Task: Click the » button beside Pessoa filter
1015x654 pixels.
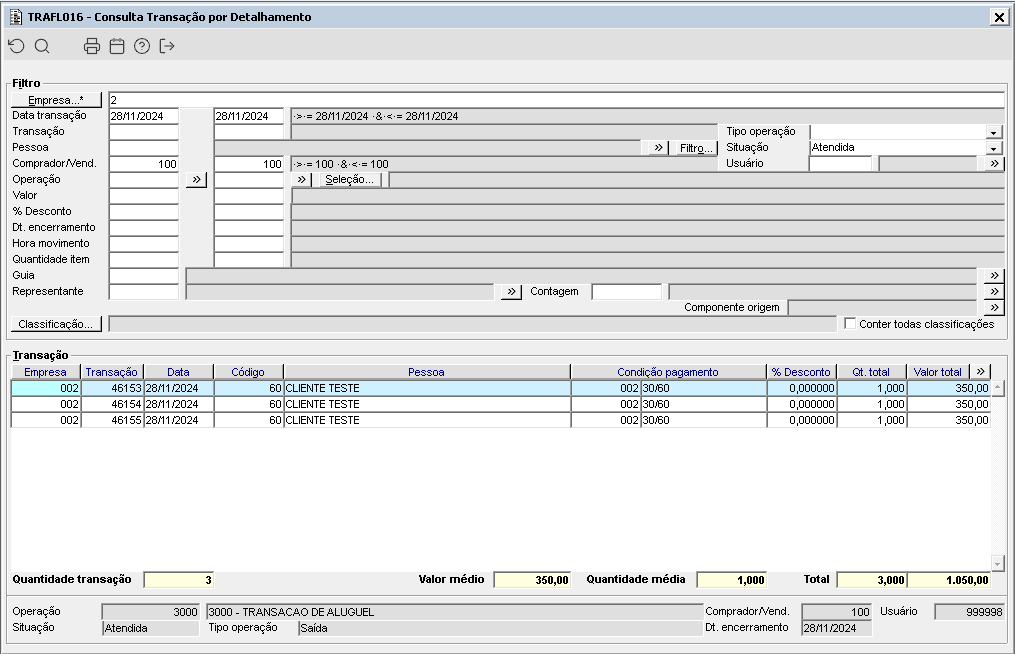Action: (x=658, y=148)
